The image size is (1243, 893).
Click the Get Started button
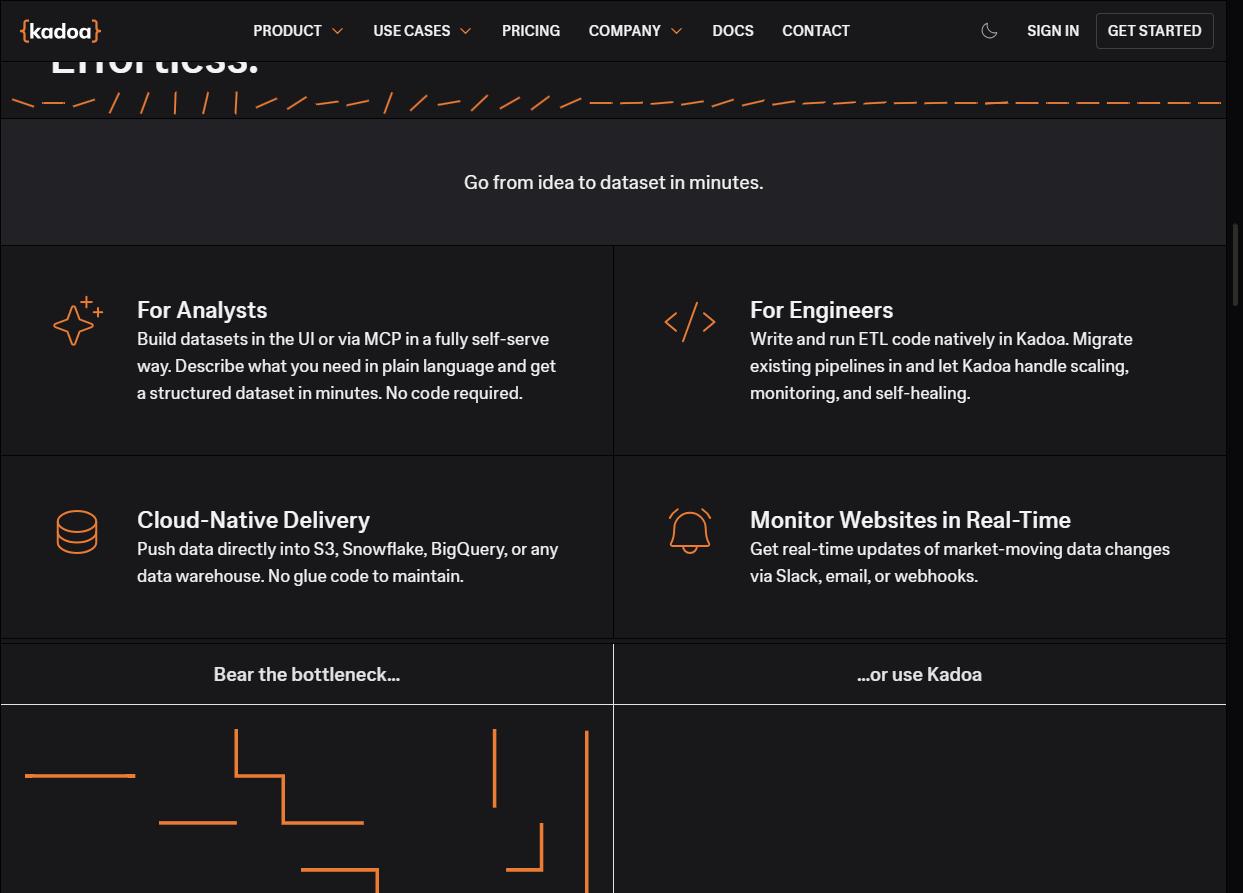tap(1154, 31)
